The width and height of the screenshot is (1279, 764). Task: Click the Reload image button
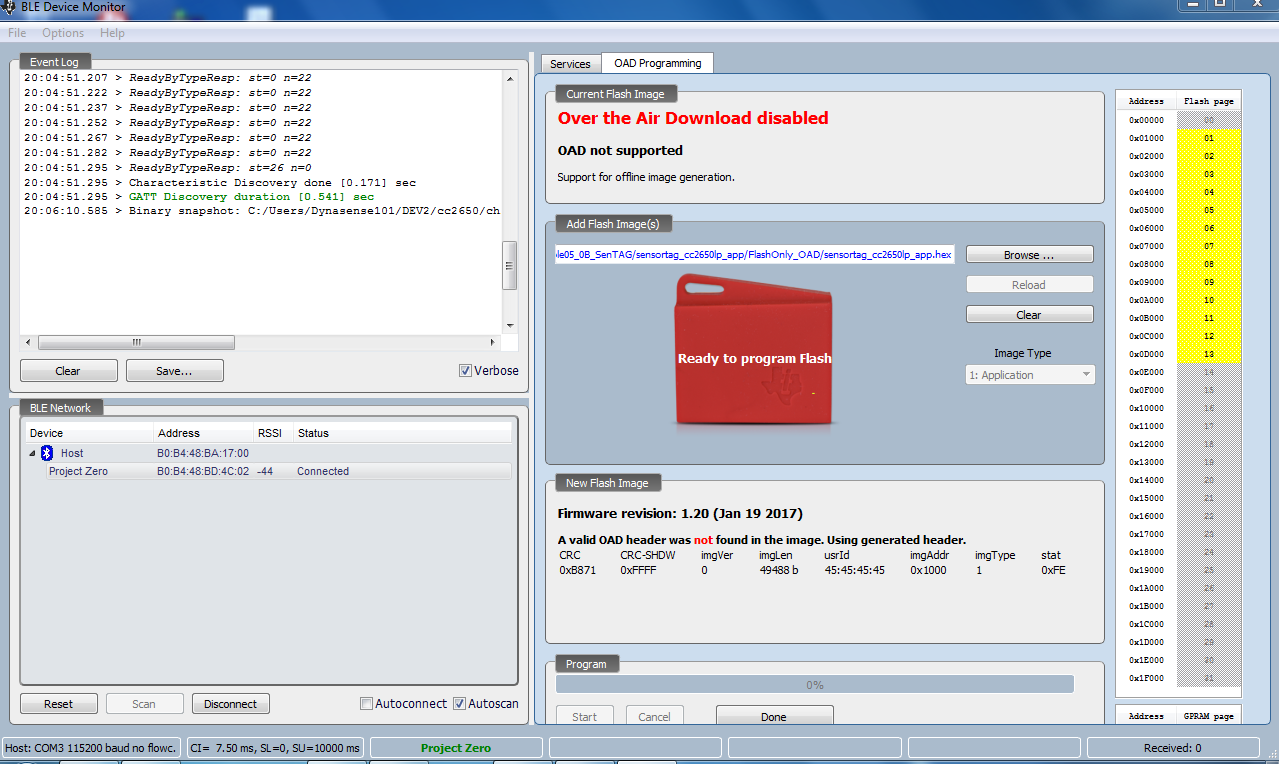click(1029, 285)
